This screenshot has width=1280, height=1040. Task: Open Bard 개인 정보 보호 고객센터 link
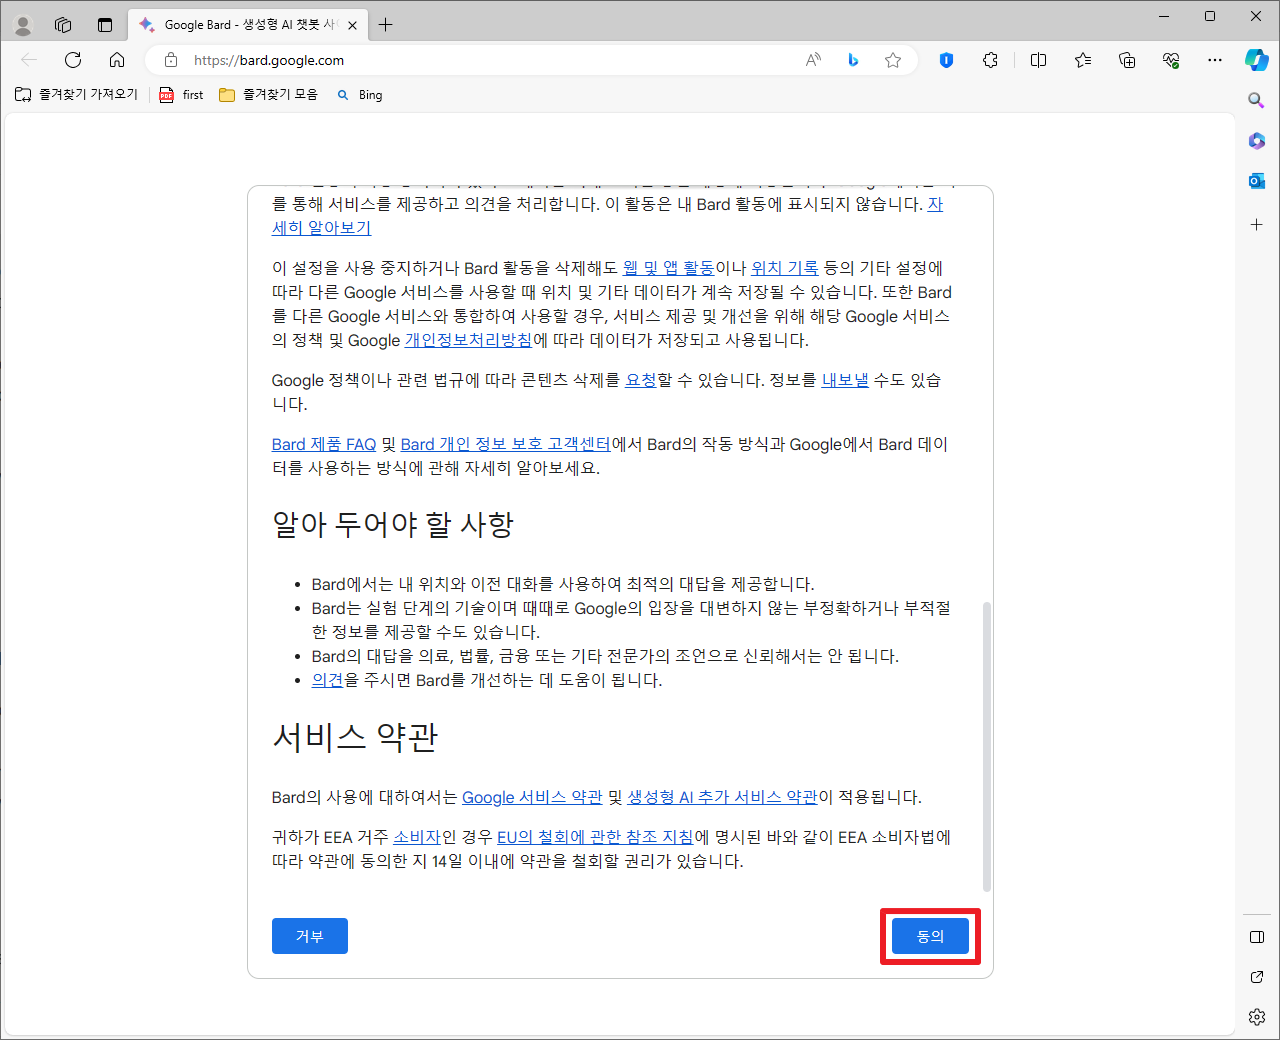pos(505,444)
